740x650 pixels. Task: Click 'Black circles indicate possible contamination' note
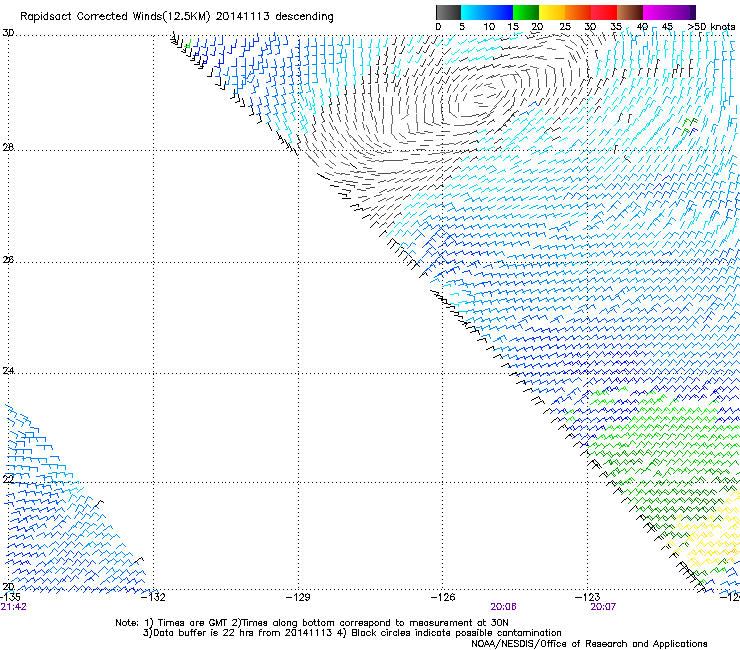[x=456, y=633]
